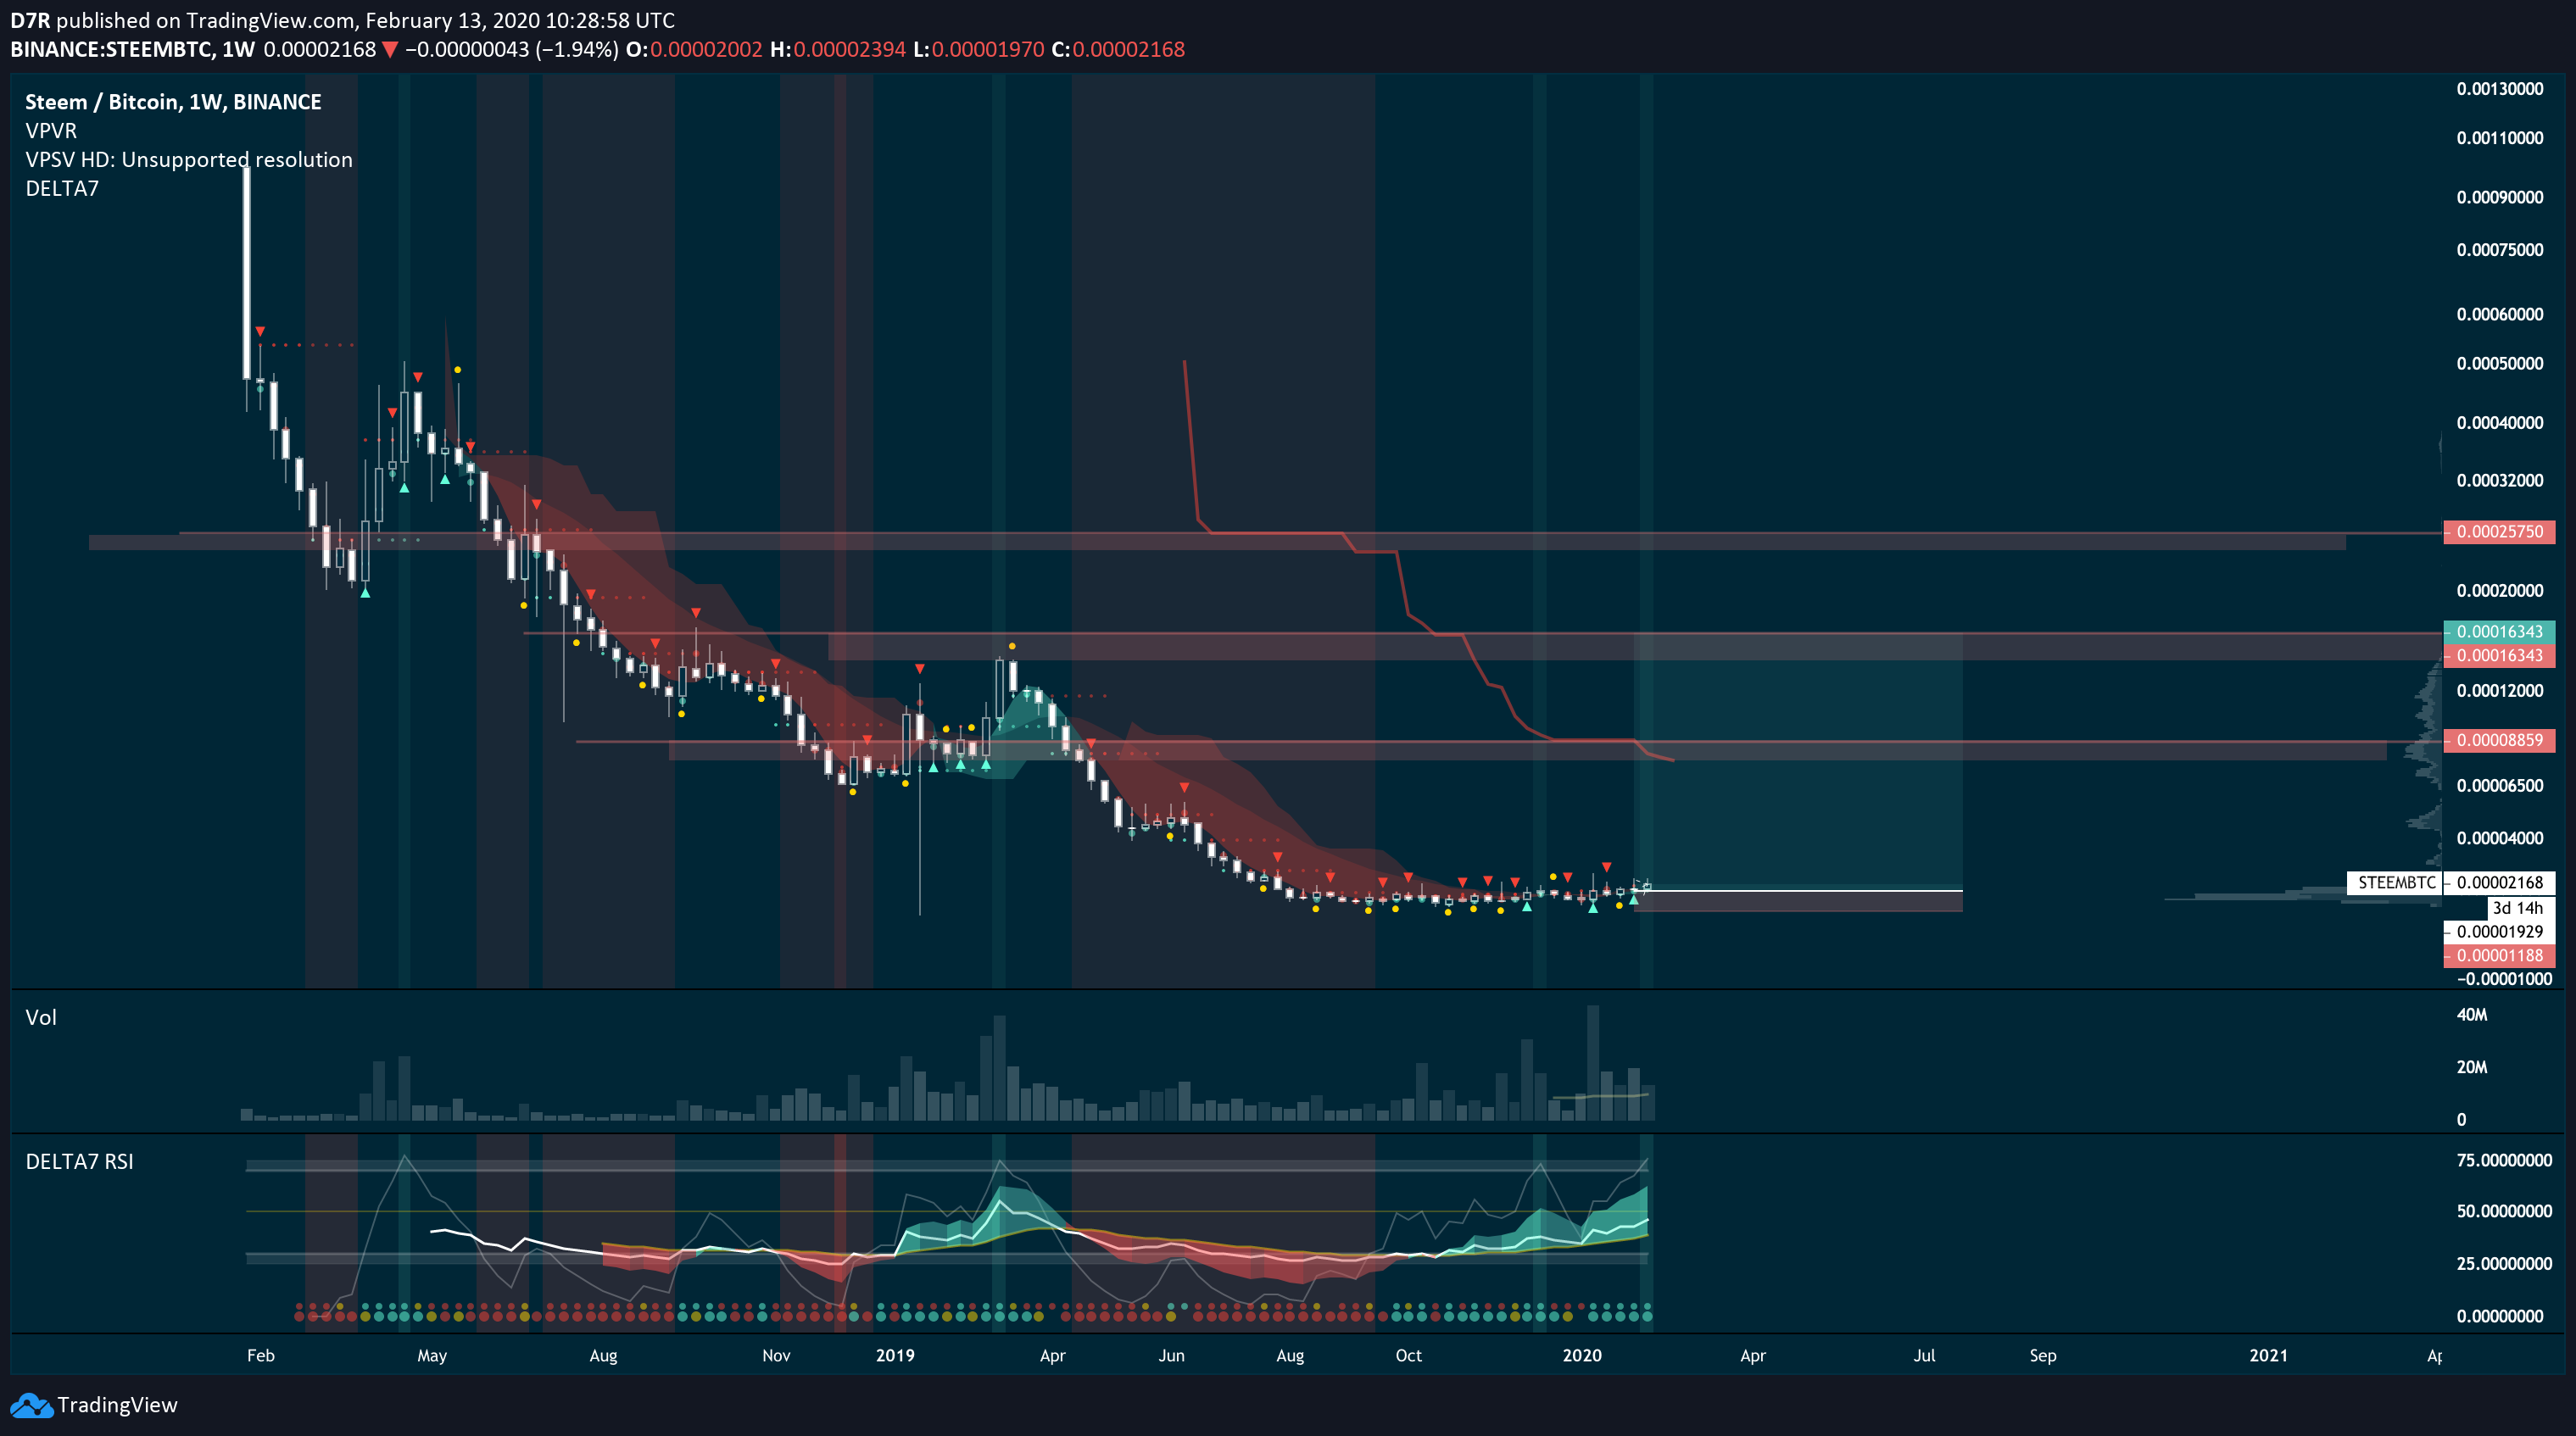
Task: Click the 40M volume axis value
Action: 2472,1015
